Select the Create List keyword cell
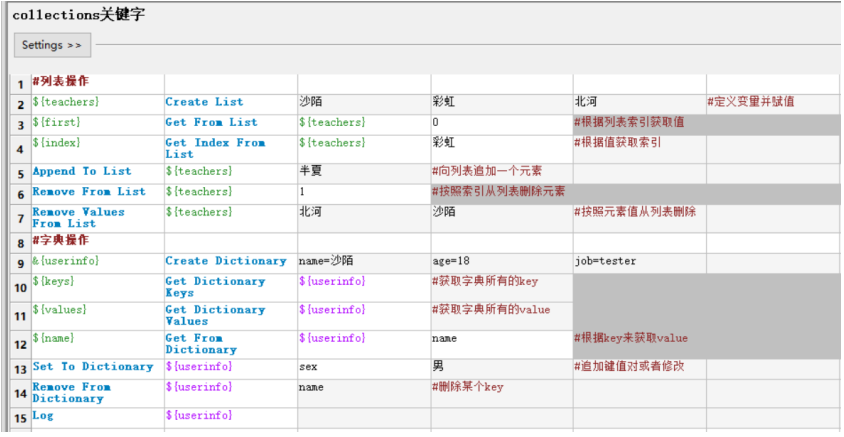 [x=230, y=104]
